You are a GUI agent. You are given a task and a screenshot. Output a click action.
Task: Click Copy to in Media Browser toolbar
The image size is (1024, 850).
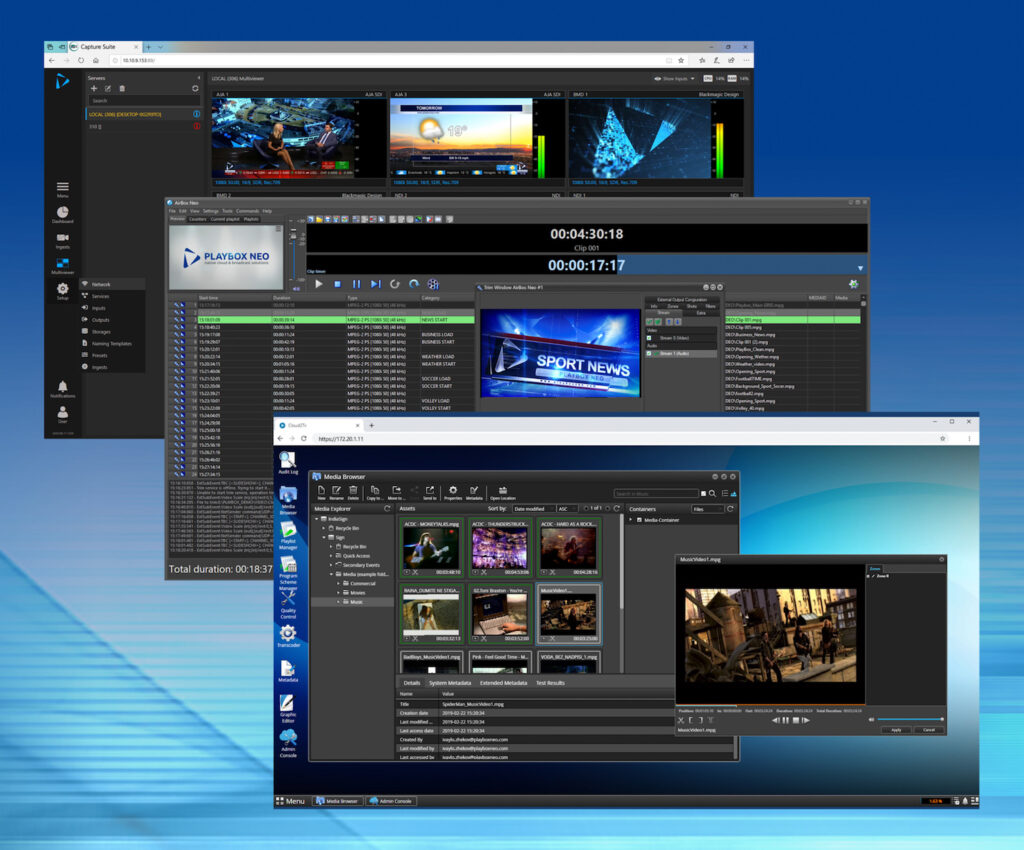click(x=374, y=492)
